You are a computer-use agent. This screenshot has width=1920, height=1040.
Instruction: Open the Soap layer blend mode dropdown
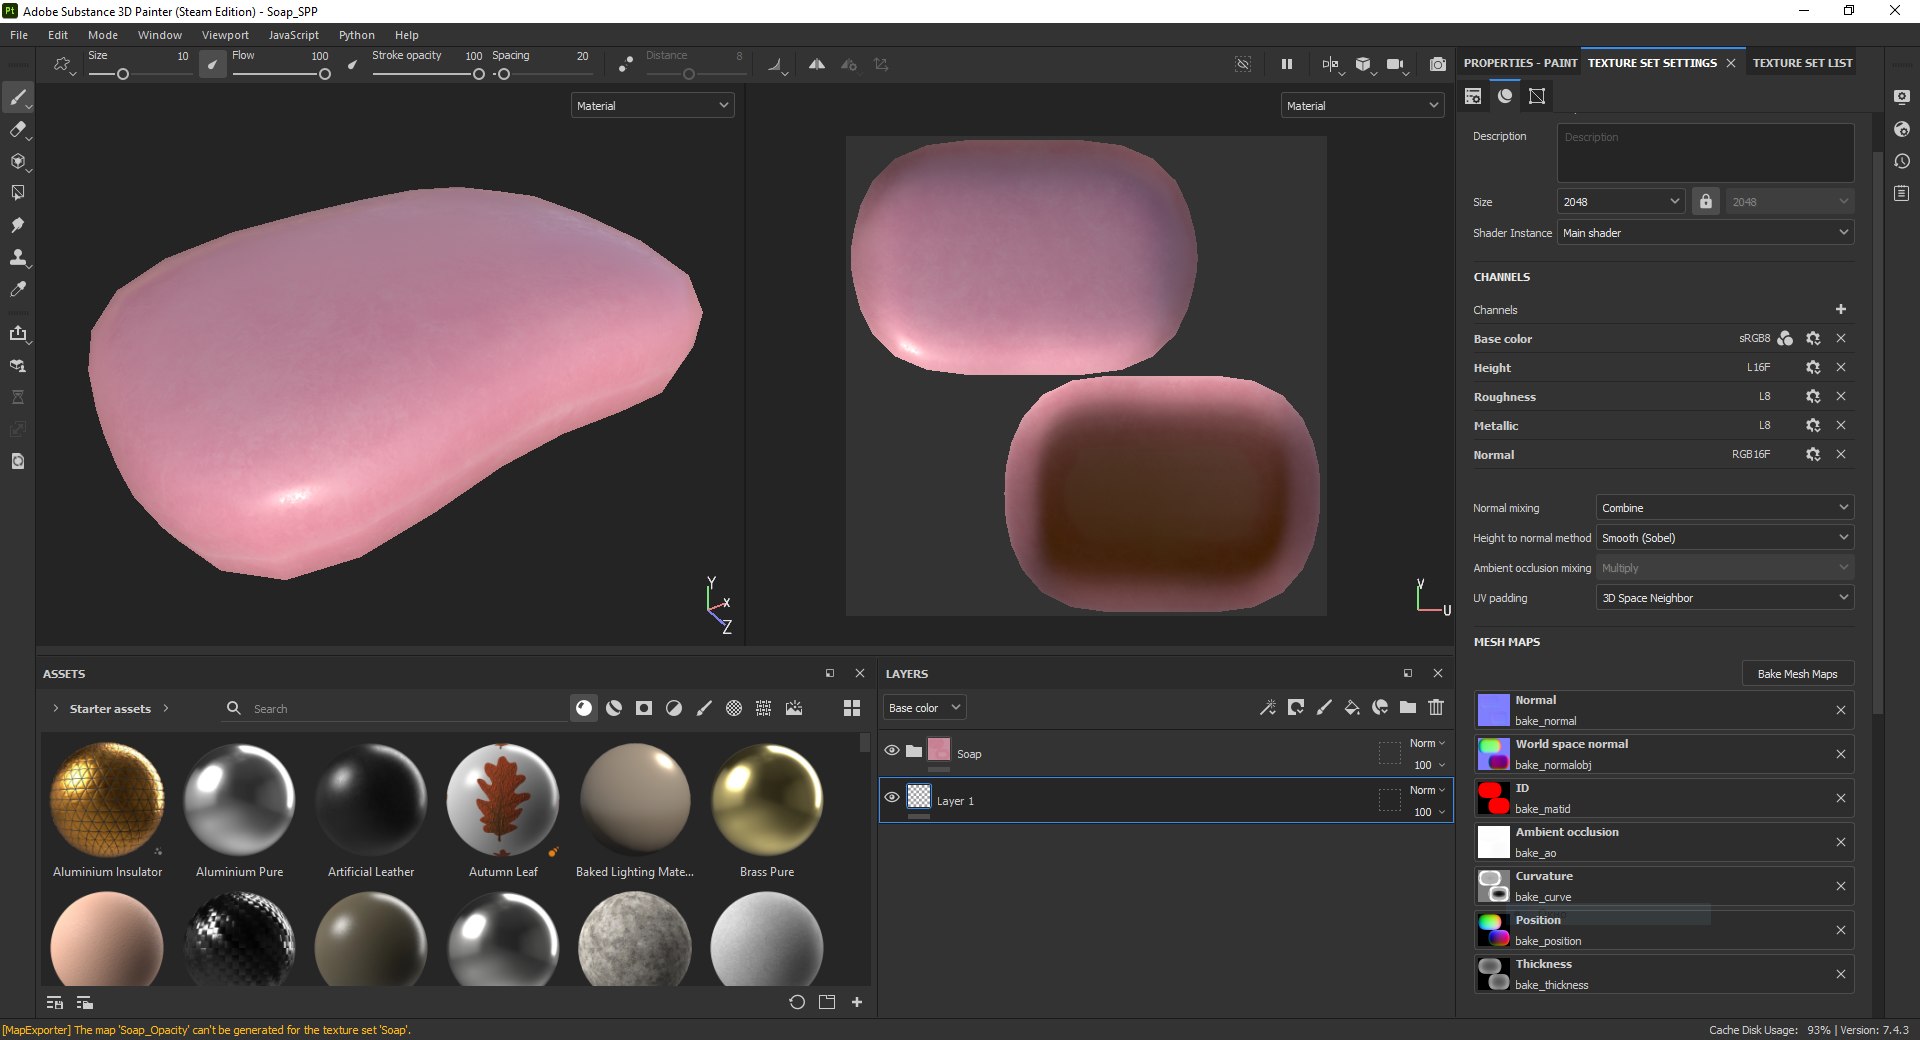pyautogui.click(x=1427, y=743)
